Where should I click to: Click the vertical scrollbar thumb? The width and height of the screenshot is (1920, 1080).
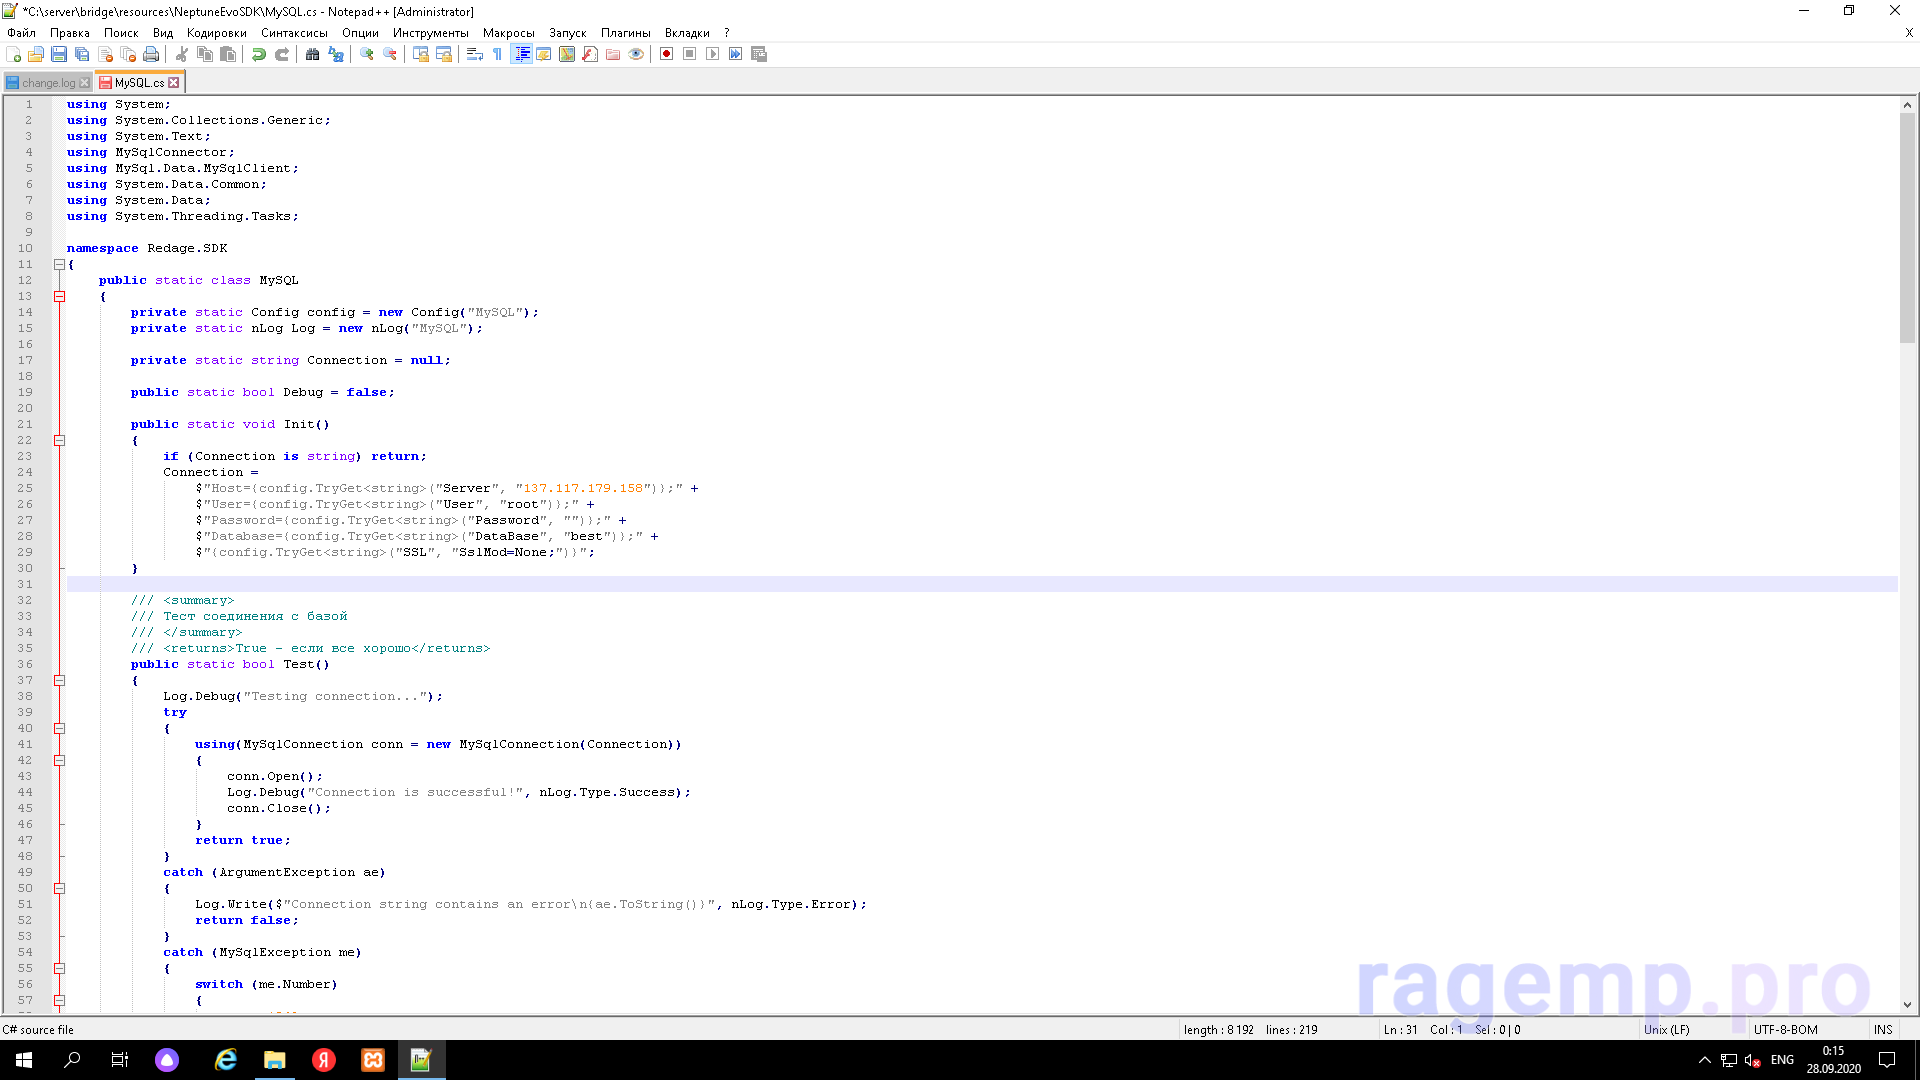tap(1907, 226)
